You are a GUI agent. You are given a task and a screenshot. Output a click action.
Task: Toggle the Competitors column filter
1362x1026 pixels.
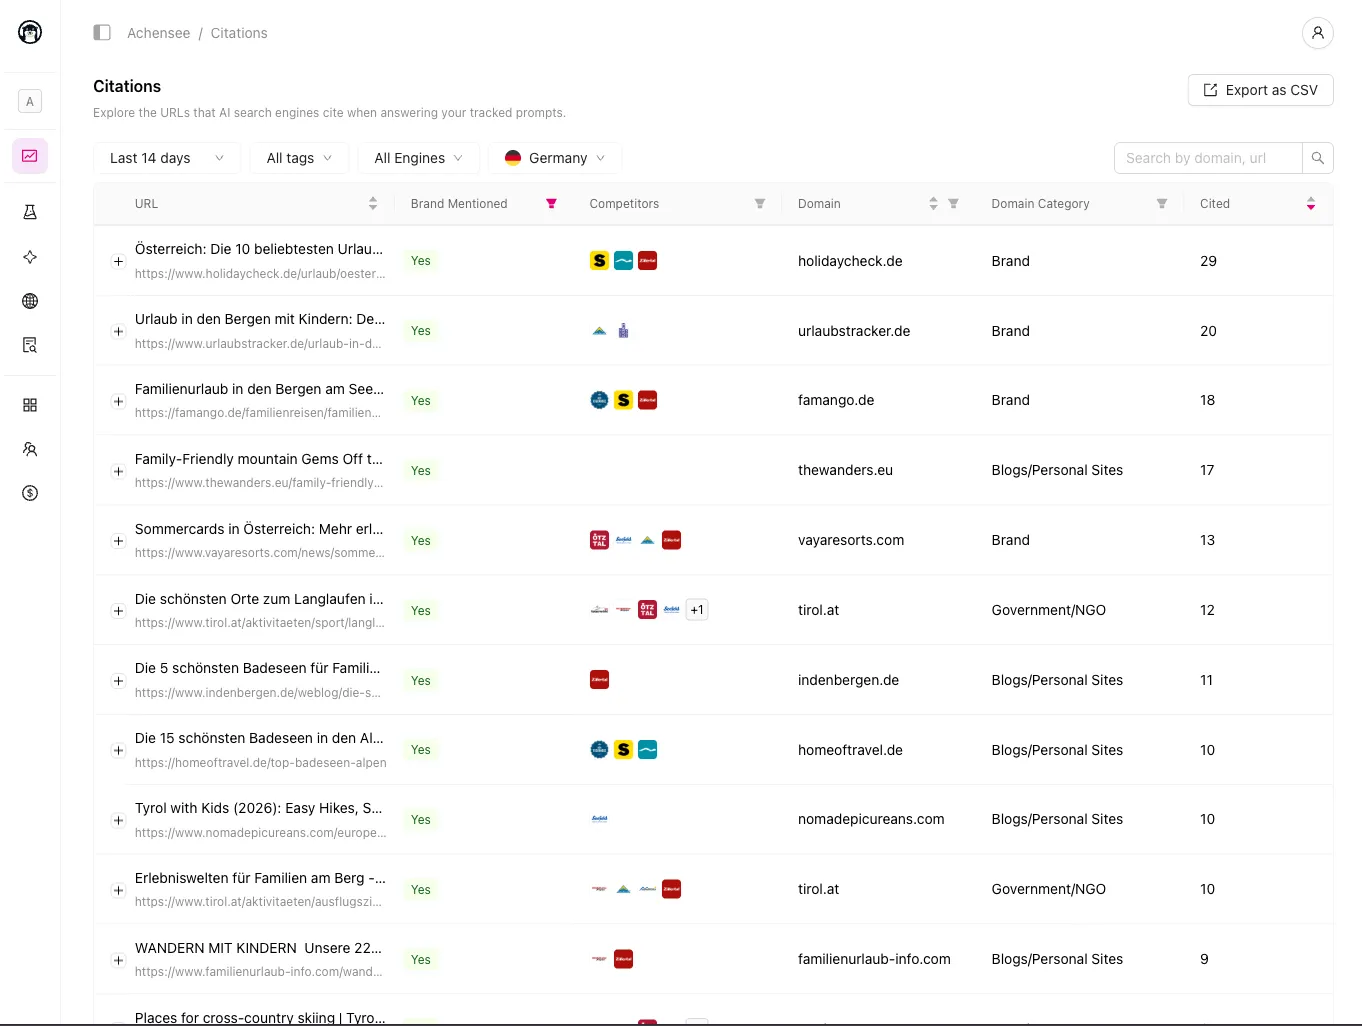tap(760, 204)
